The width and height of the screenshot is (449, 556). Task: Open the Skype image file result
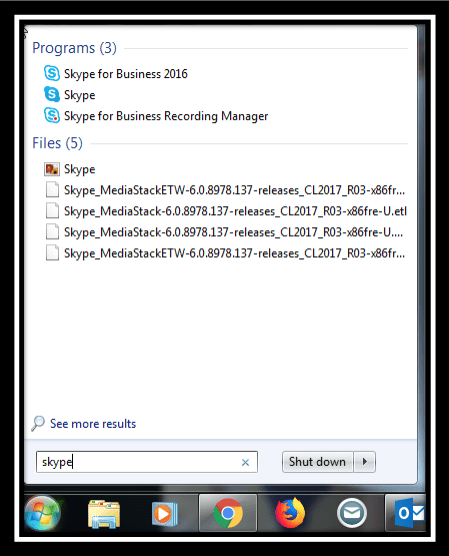[70, 169]
